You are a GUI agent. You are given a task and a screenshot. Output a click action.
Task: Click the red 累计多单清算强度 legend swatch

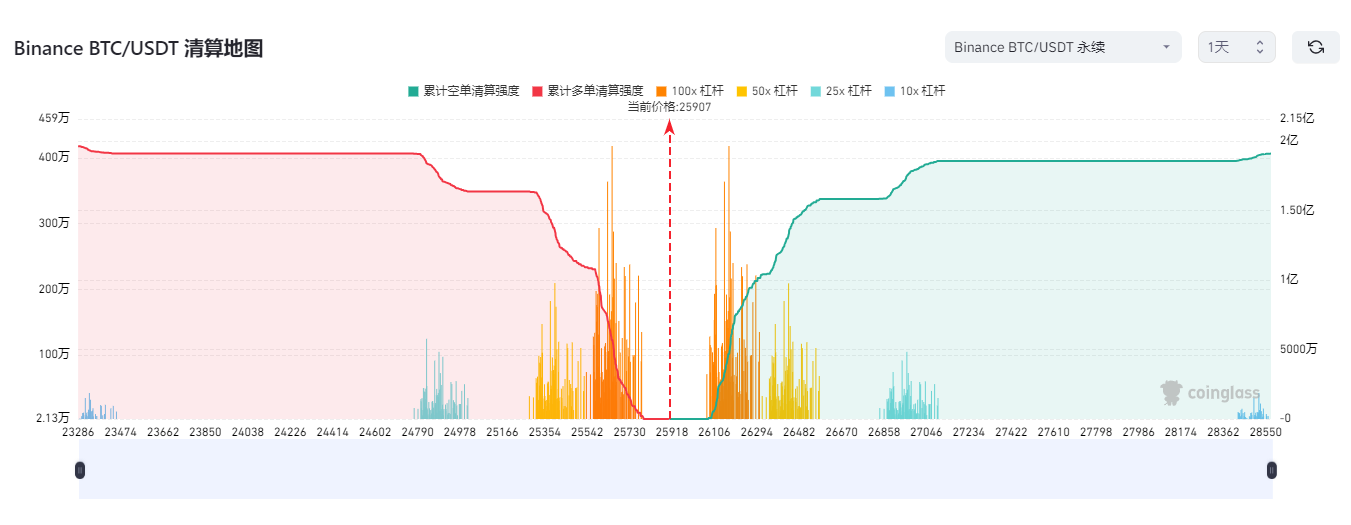point(537,91)
